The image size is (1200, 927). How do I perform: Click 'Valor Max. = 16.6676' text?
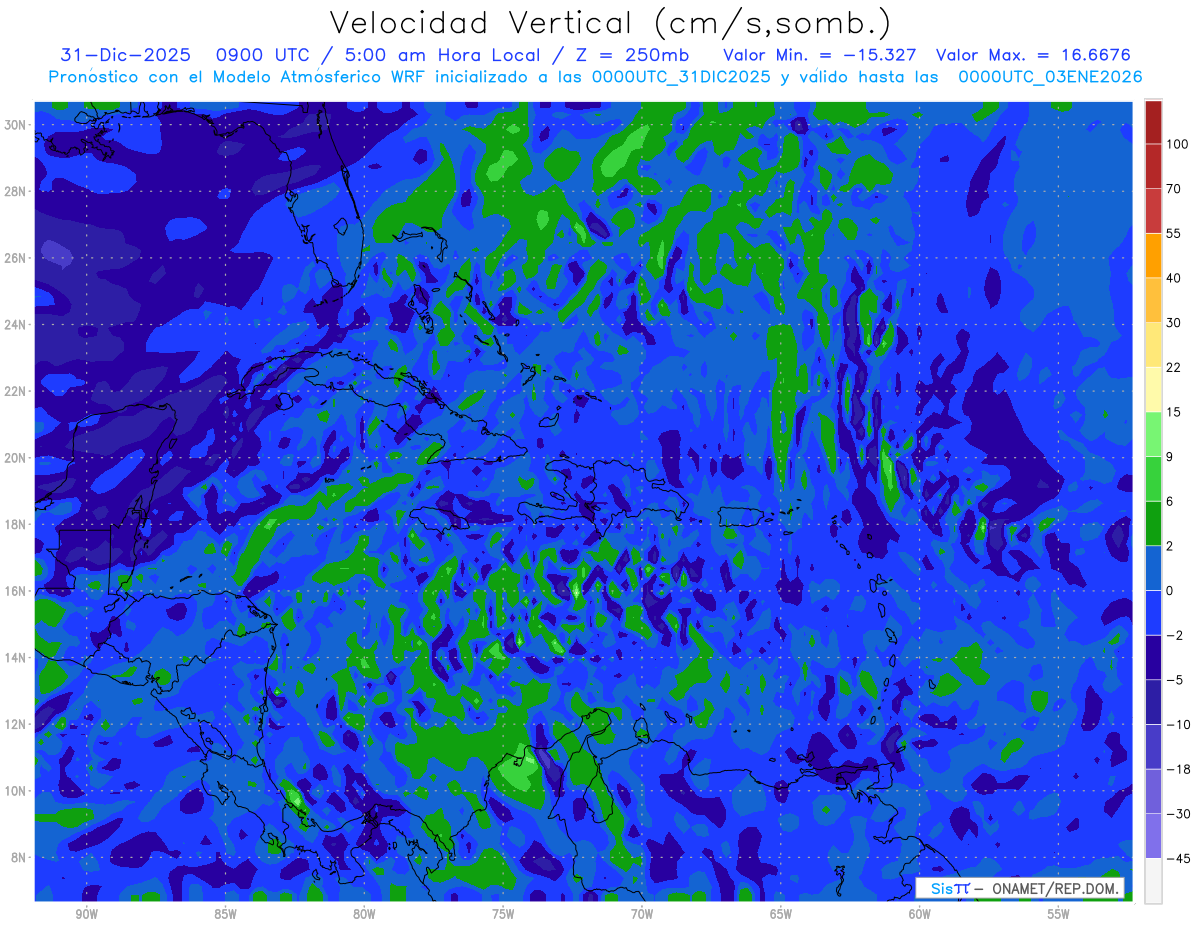pos(1033,55)
